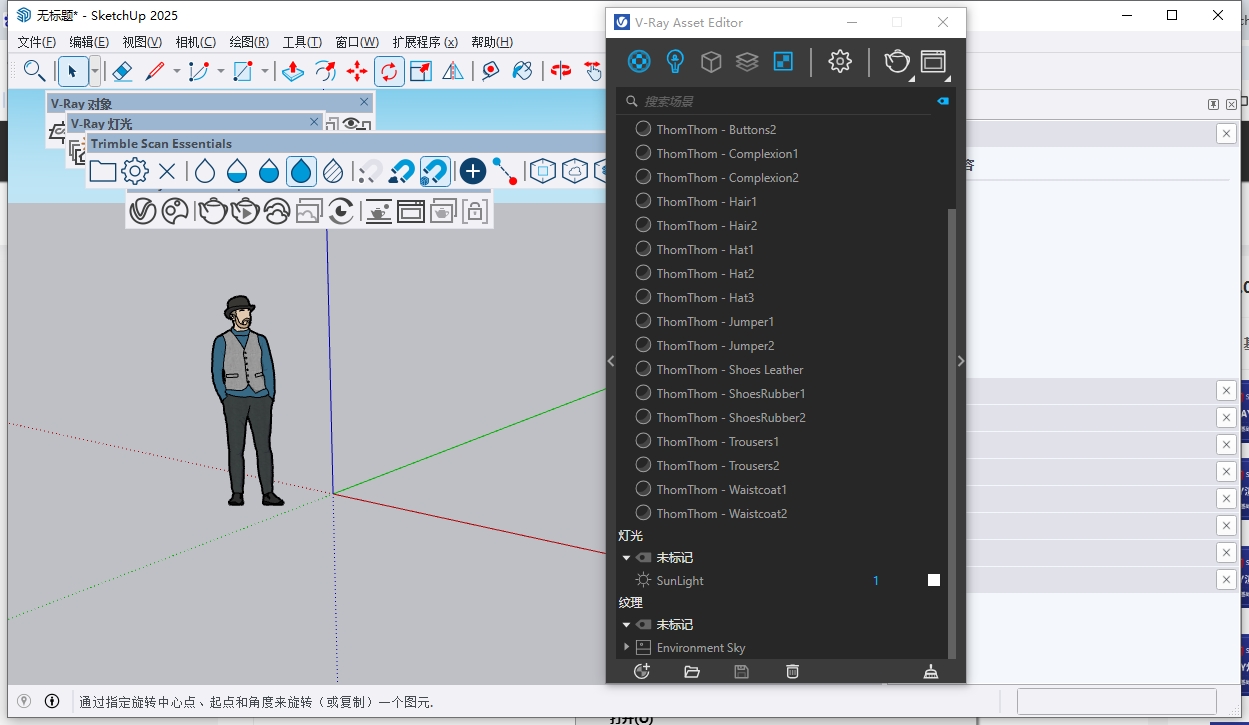Image resolution: width=1249 pixels, height=725 pixels.
Task: Activate the Orbit camera tool
Action: (x=561, y=71)
